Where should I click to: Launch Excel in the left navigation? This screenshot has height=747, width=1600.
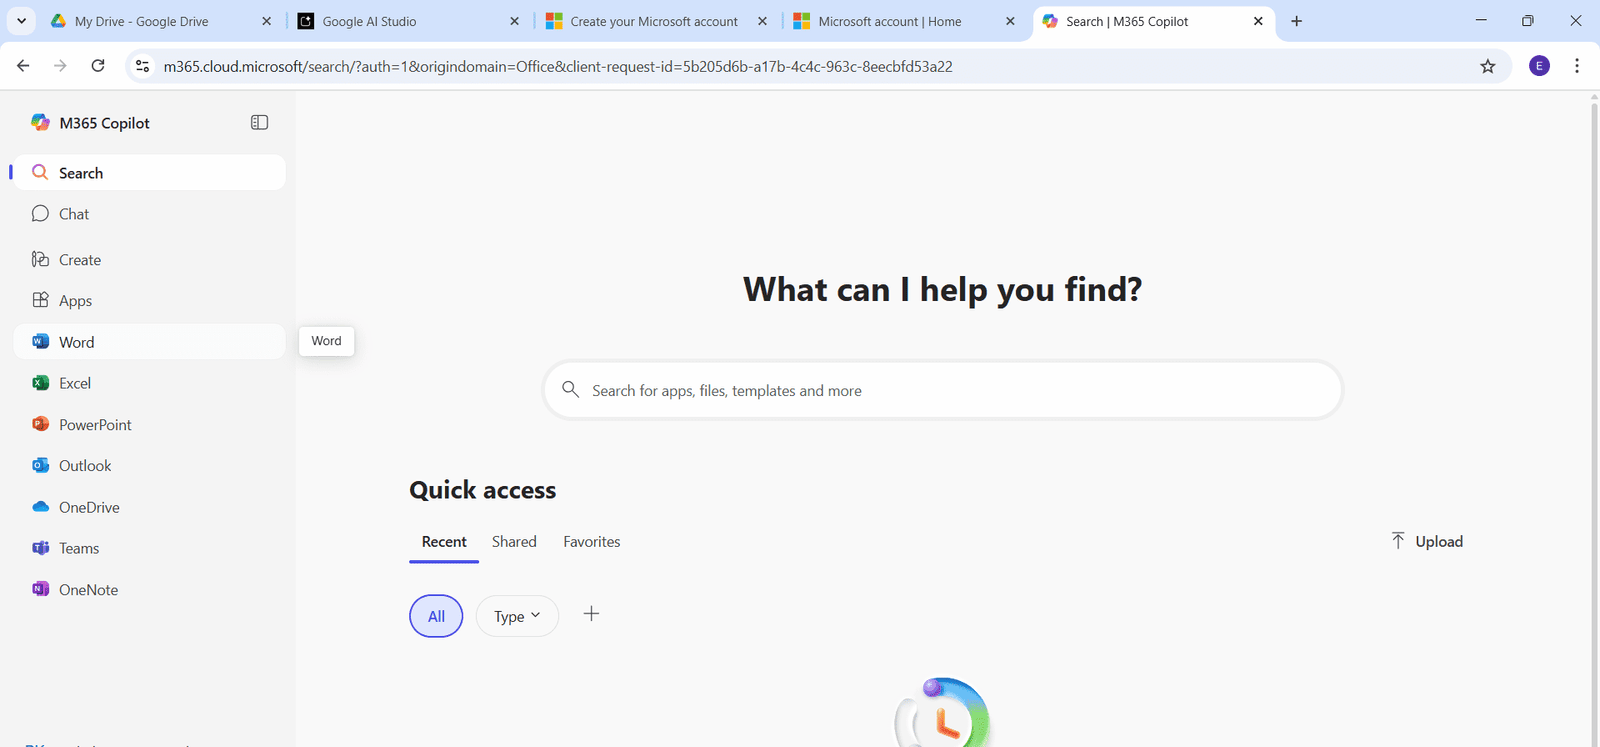pyautogui.click(x=75, y=383)
